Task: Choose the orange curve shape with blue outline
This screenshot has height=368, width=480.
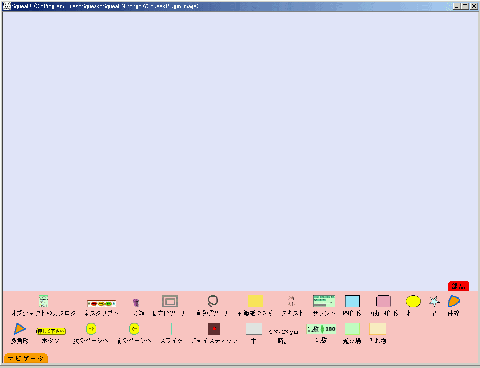Action: point(454,301)
